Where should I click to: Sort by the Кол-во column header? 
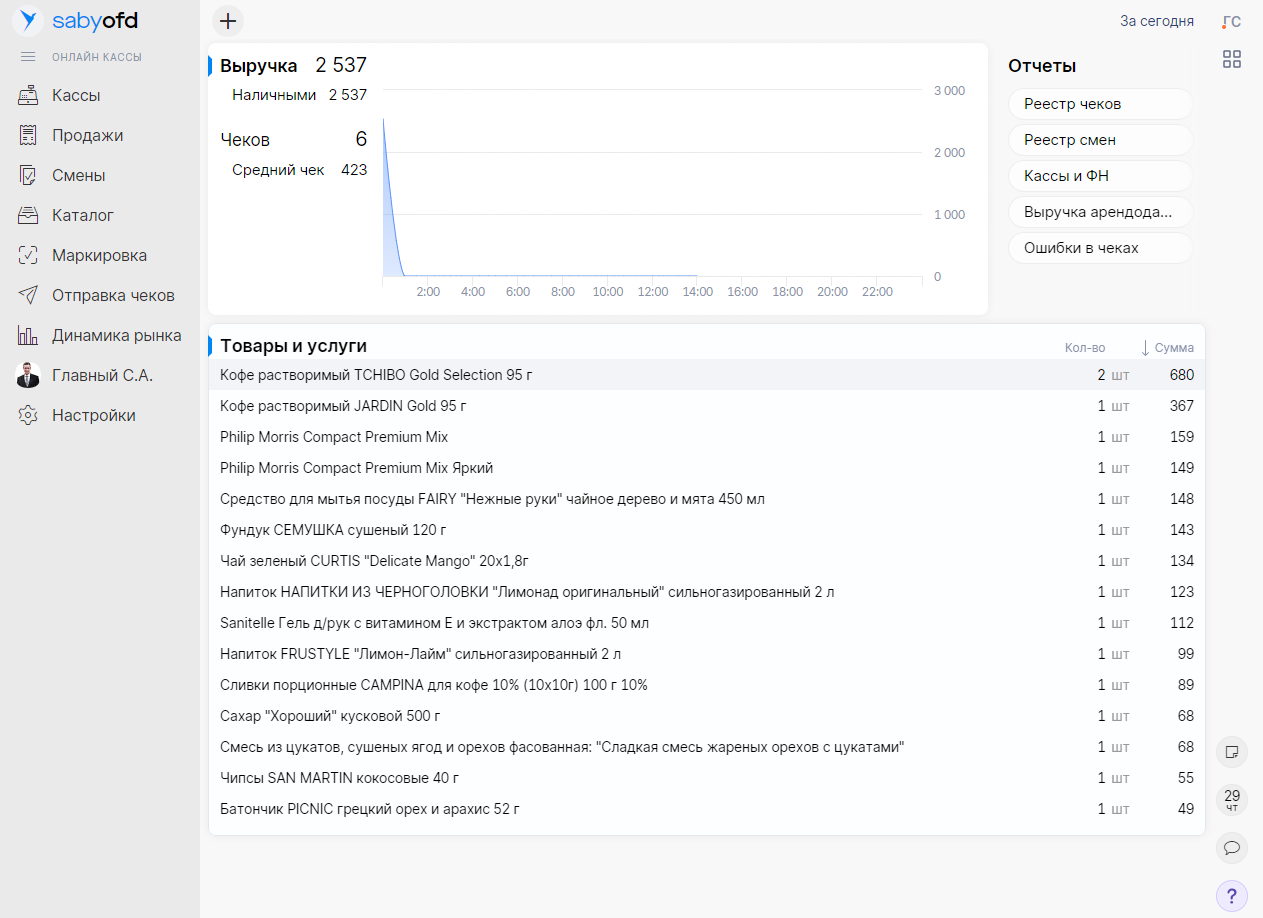click(x=1084, y=348)
